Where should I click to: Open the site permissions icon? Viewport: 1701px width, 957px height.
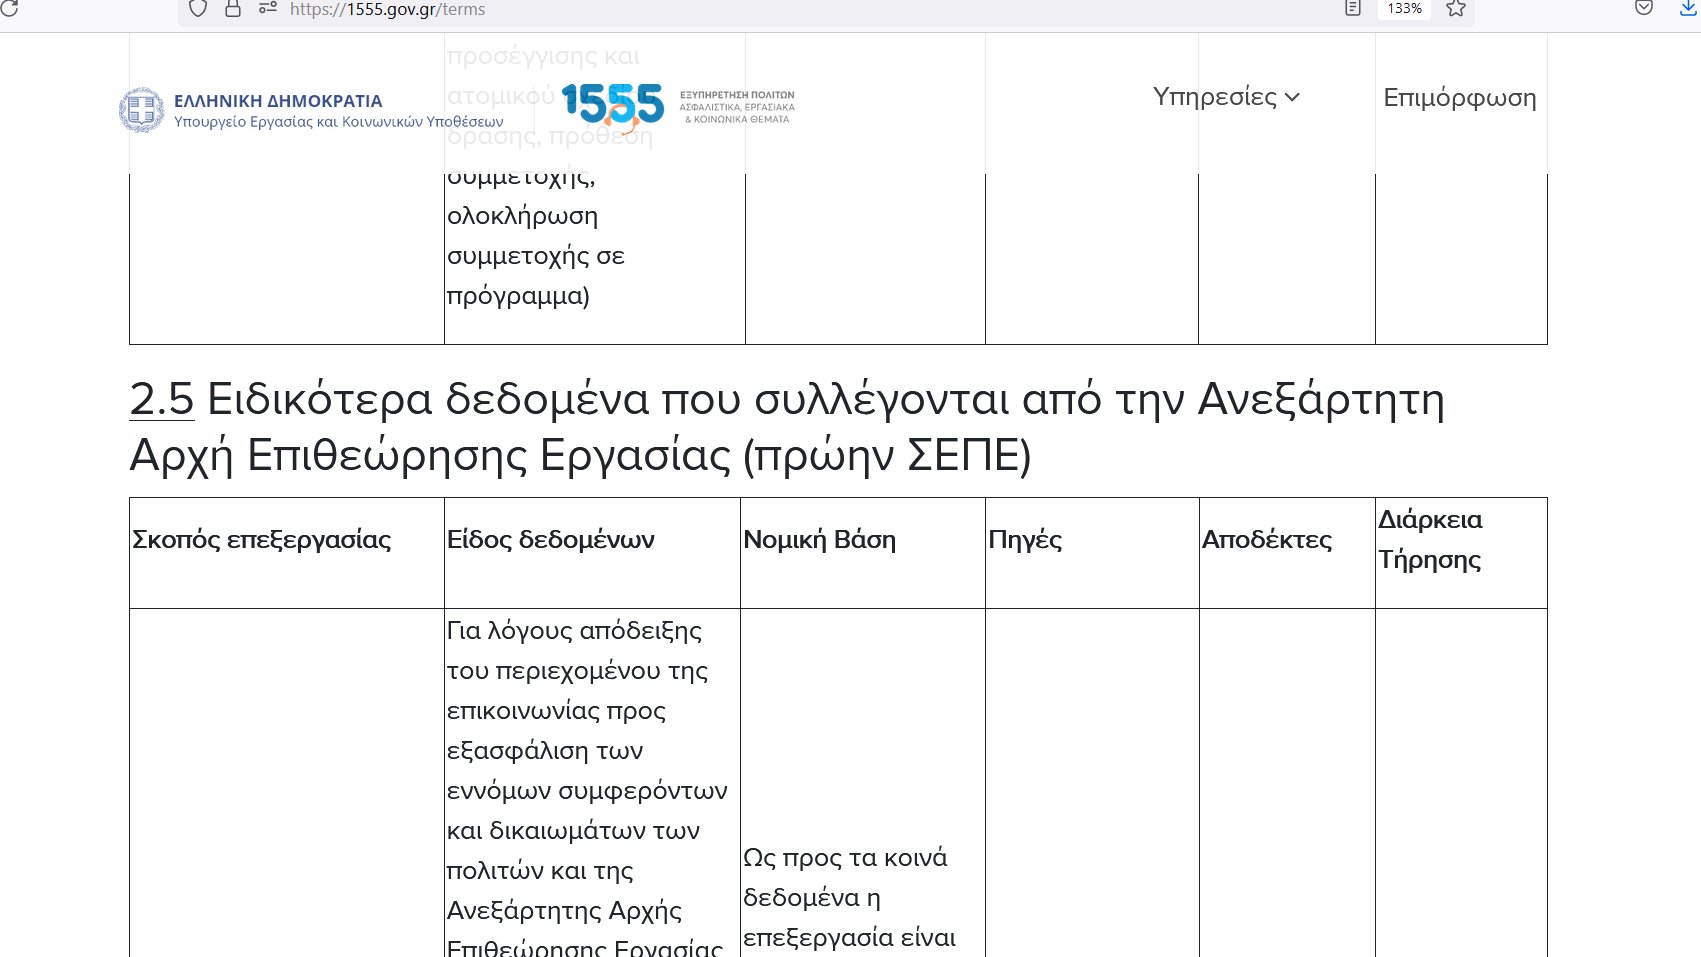tap(267, 9)
